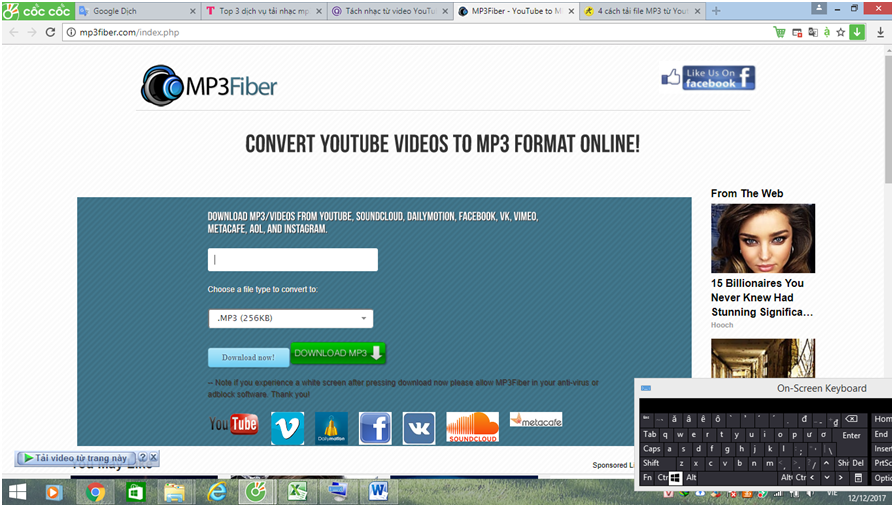Bookmark this page with the star icon
Viewport: 892px width, 505px height.
840,32
